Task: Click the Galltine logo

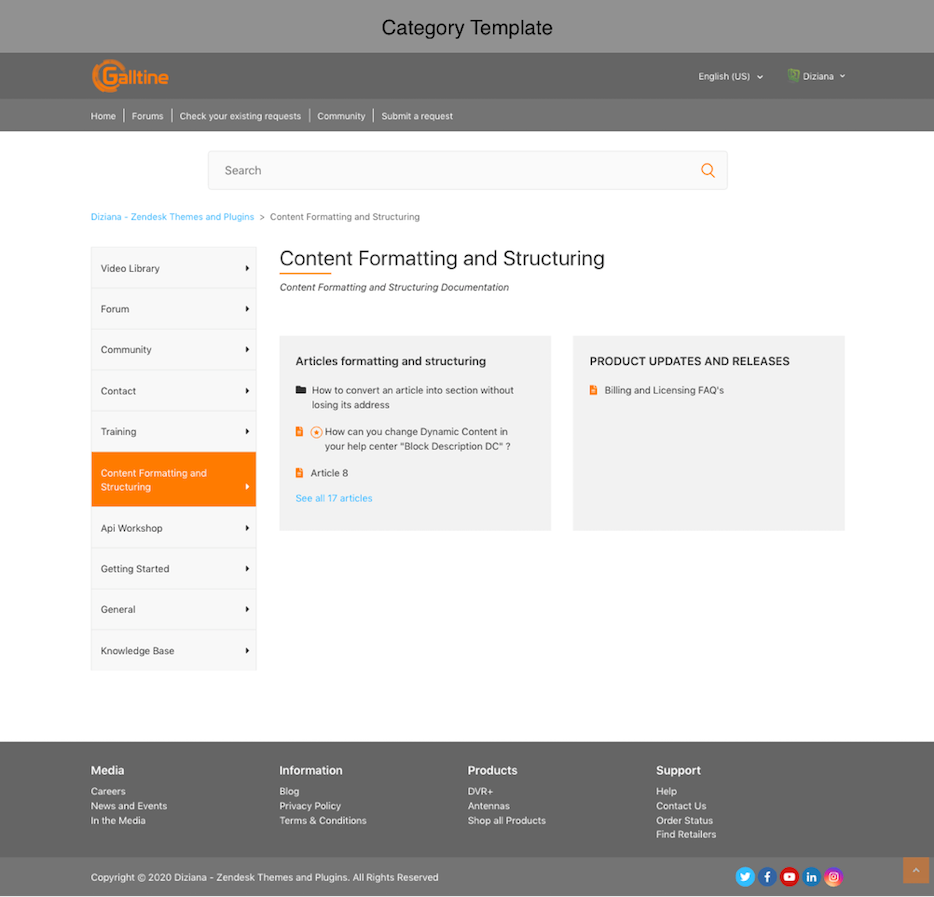Action: click(x=130, y=76)
